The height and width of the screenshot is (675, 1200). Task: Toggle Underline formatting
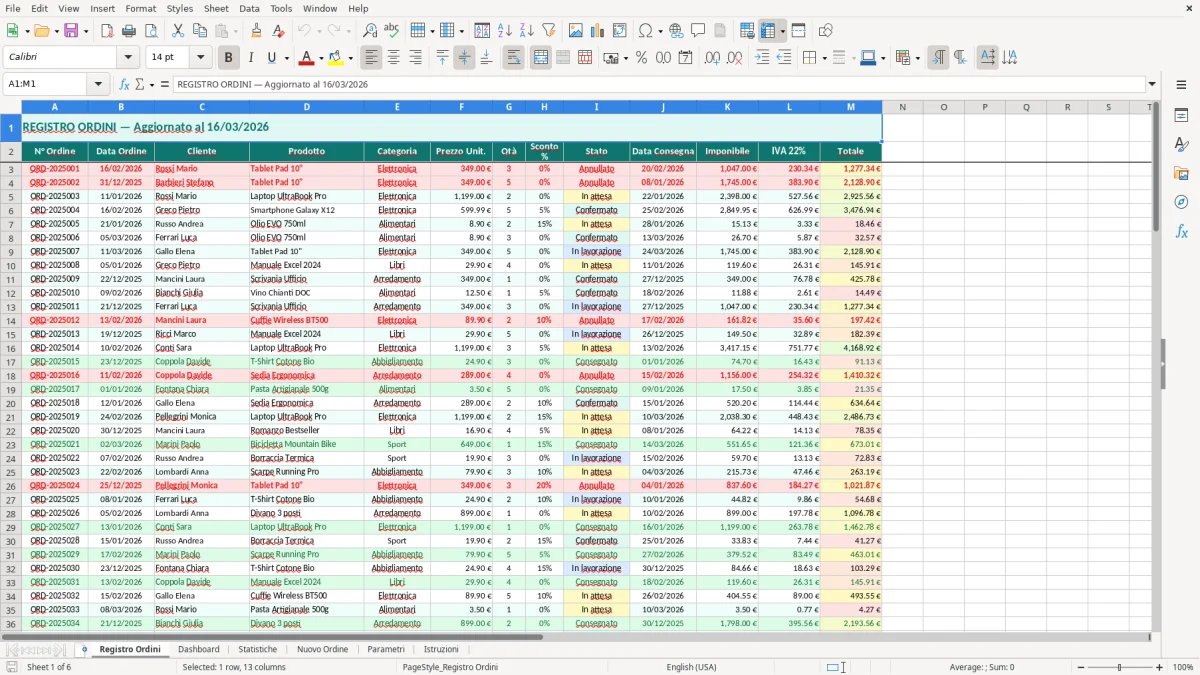272,58
